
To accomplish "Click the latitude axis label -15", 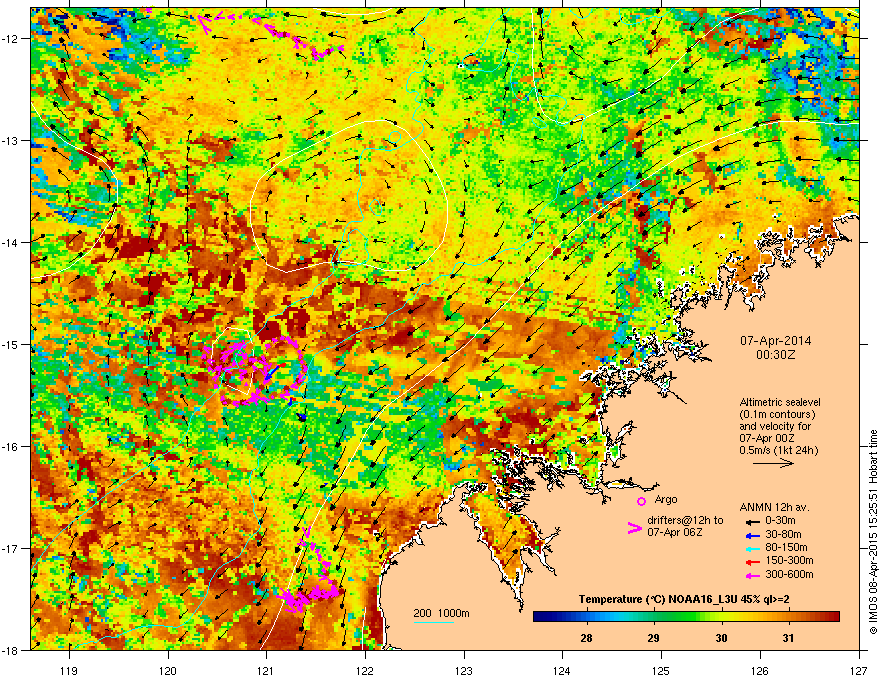I will (x=11, y=344).
